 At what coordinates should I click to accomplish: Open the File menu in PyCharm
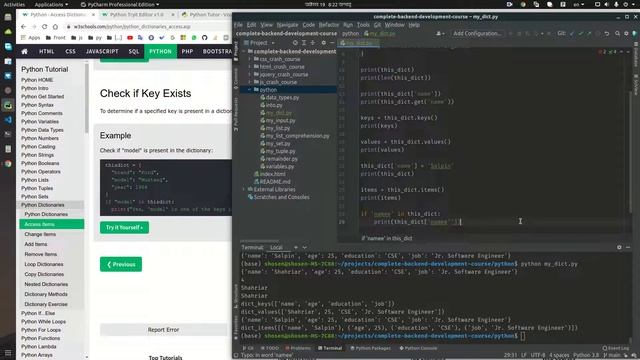[x=238, y=25]
